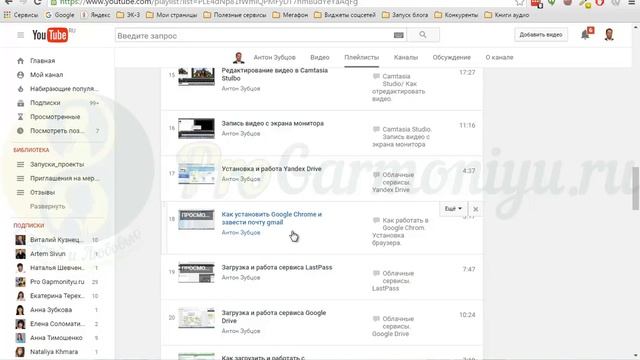Click the page vertical scrollbar thumb
Viewport: 640px width, 360px height.
click(636, 188)
